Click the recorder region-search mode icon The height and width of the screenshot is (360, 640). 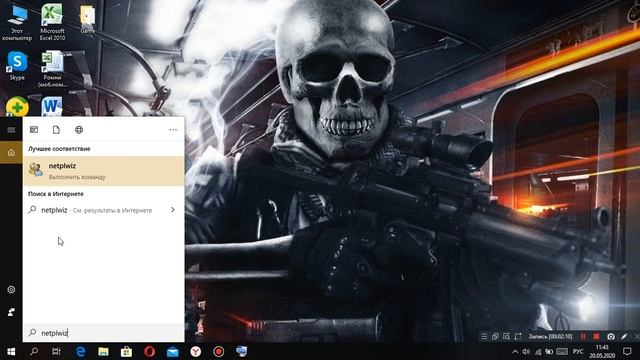507,337
